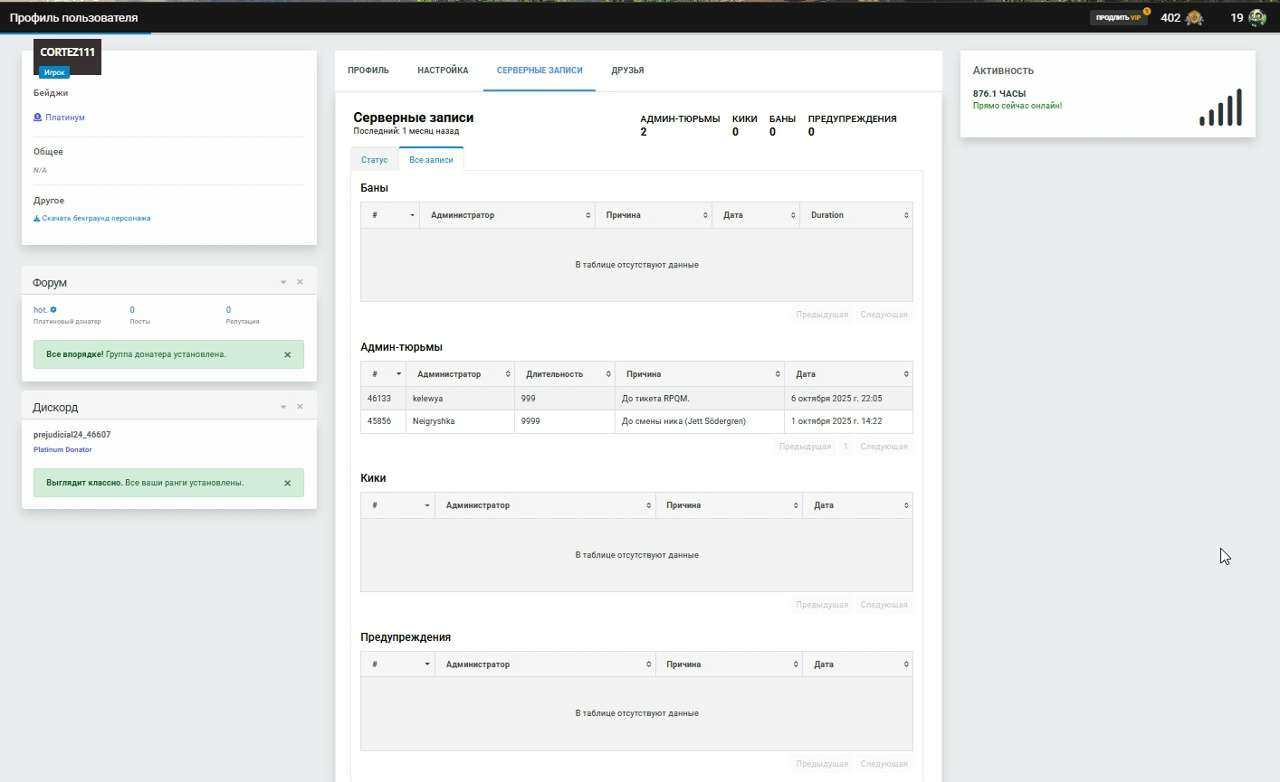1280x782 pixels.
Task: Sort Админ-тюрьмы table by Дата column
Action: click(x=848, y=374)
